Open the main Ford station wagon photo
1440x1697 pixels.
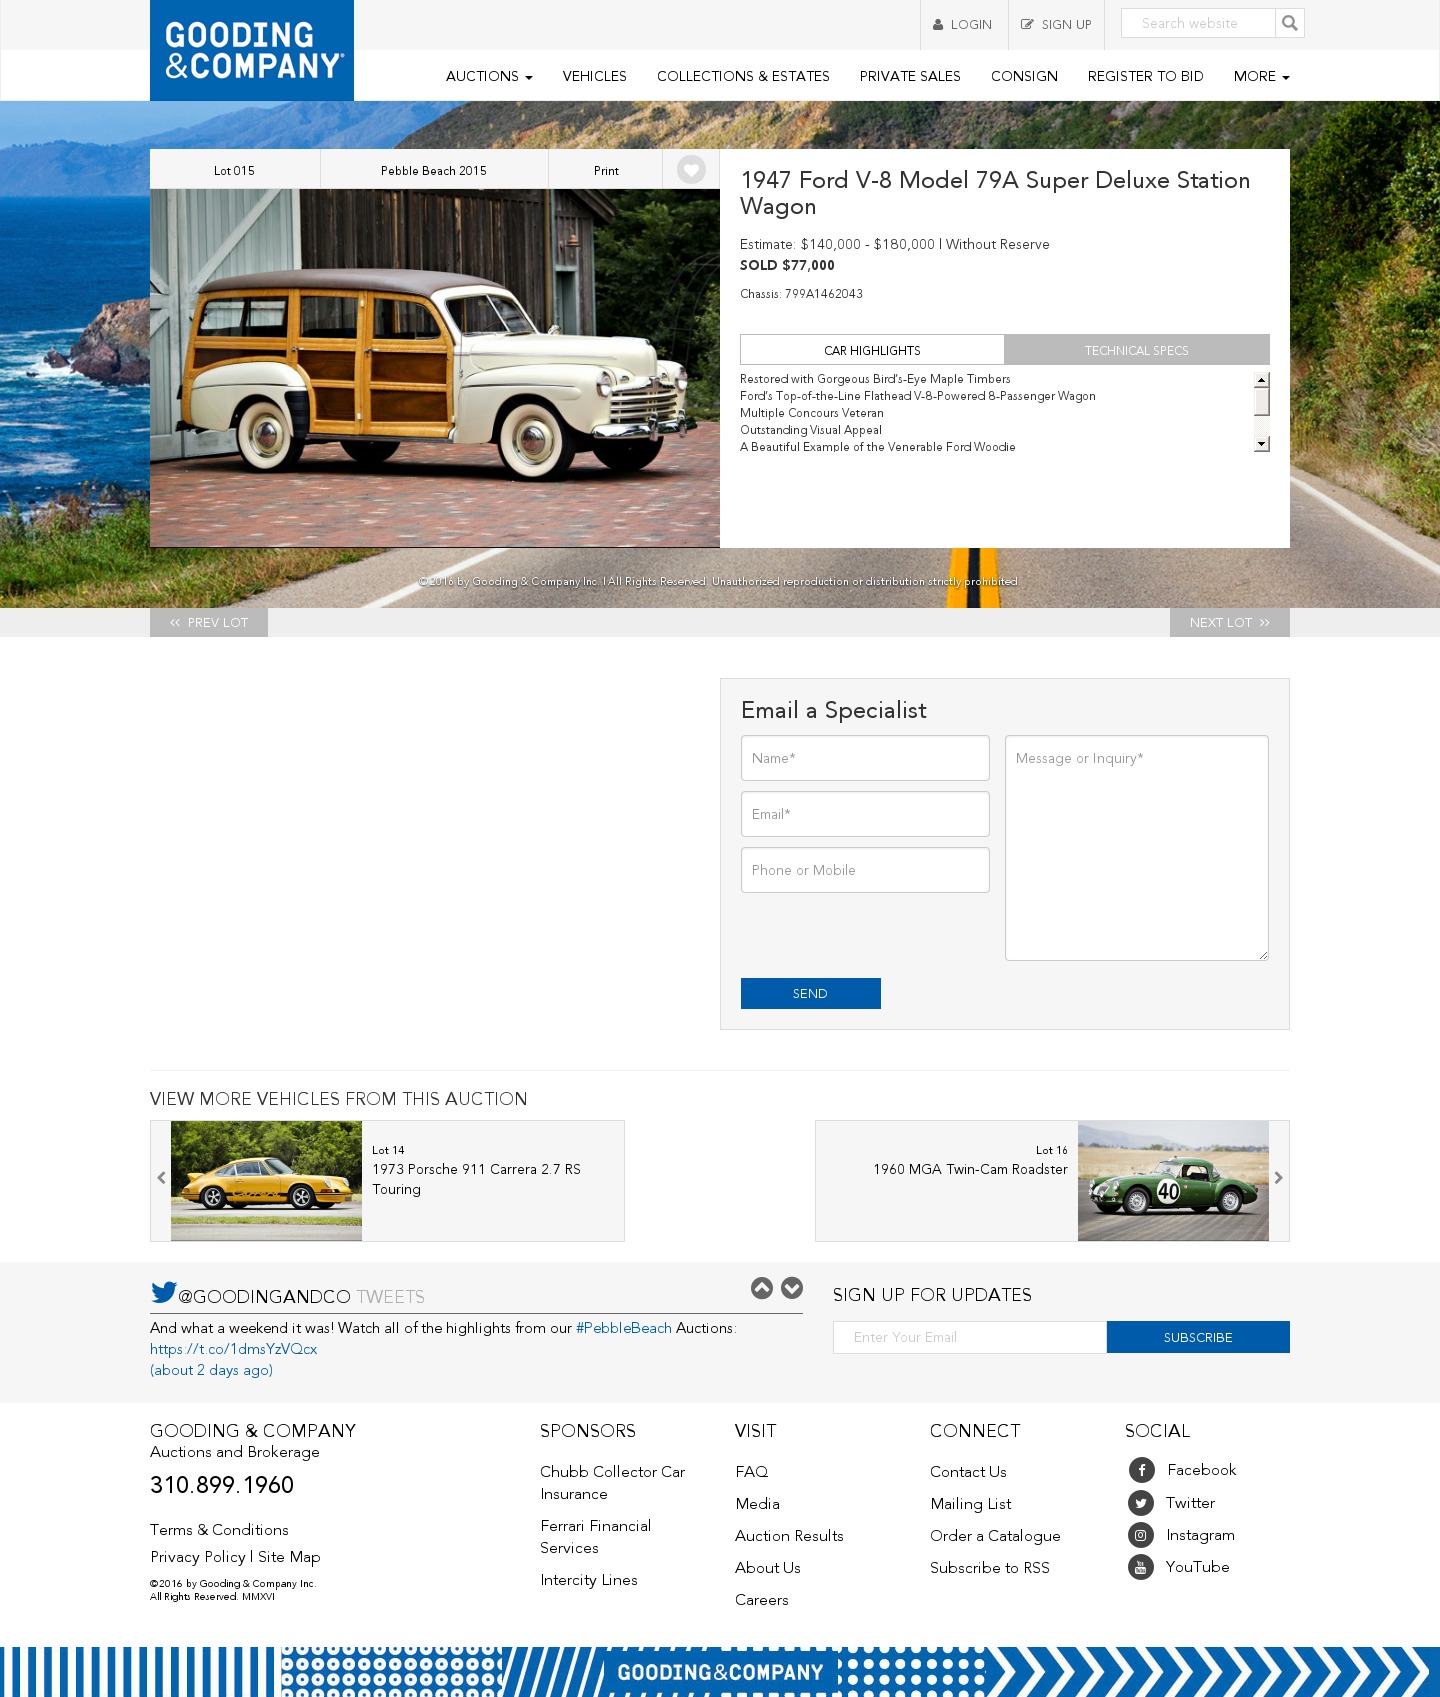tap(435, 368)
